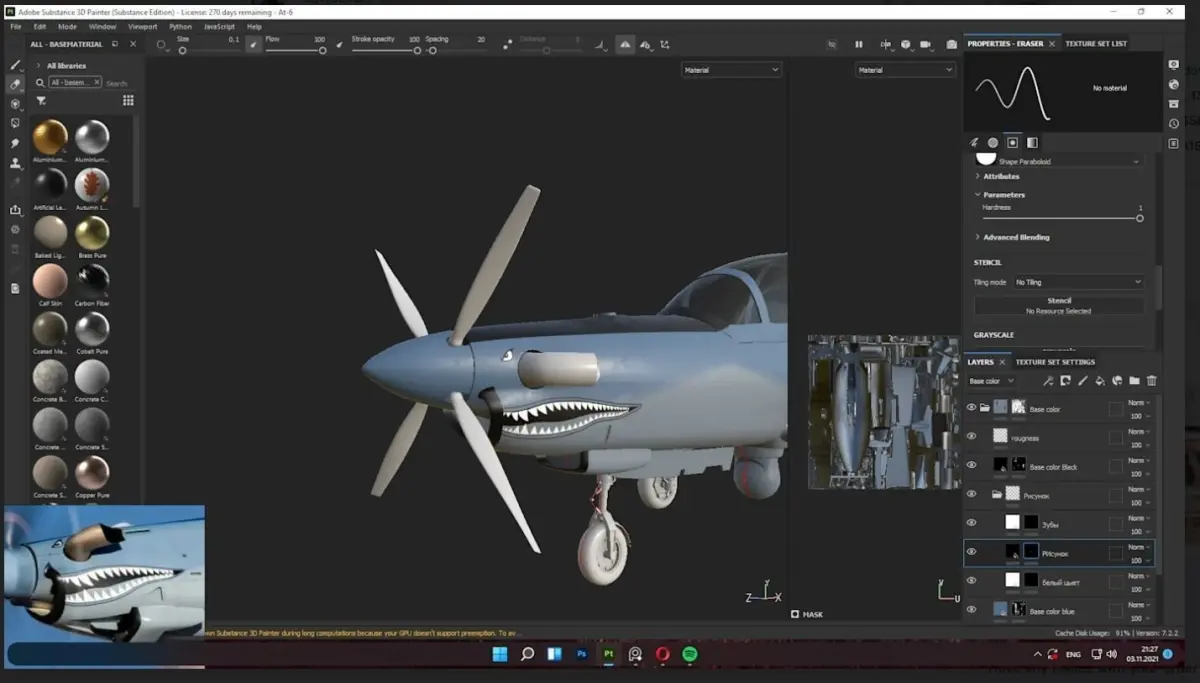Image resolution: width=1200 pixels, height=683 pixels.
Task: Click the add fill layer bucket icon
Action: pyautogui.click(x=1099, y=381)
